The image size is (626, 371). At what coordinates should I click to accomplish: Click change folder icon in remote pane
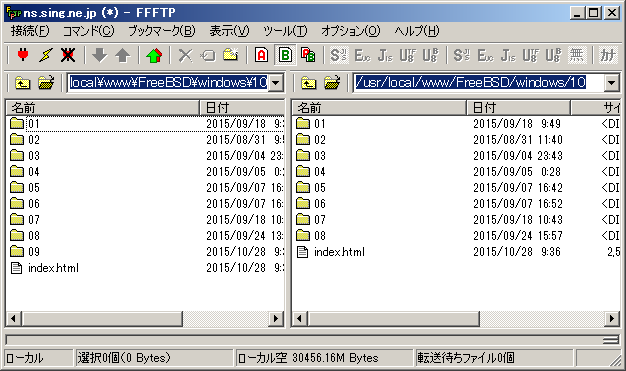pos(332,83)
